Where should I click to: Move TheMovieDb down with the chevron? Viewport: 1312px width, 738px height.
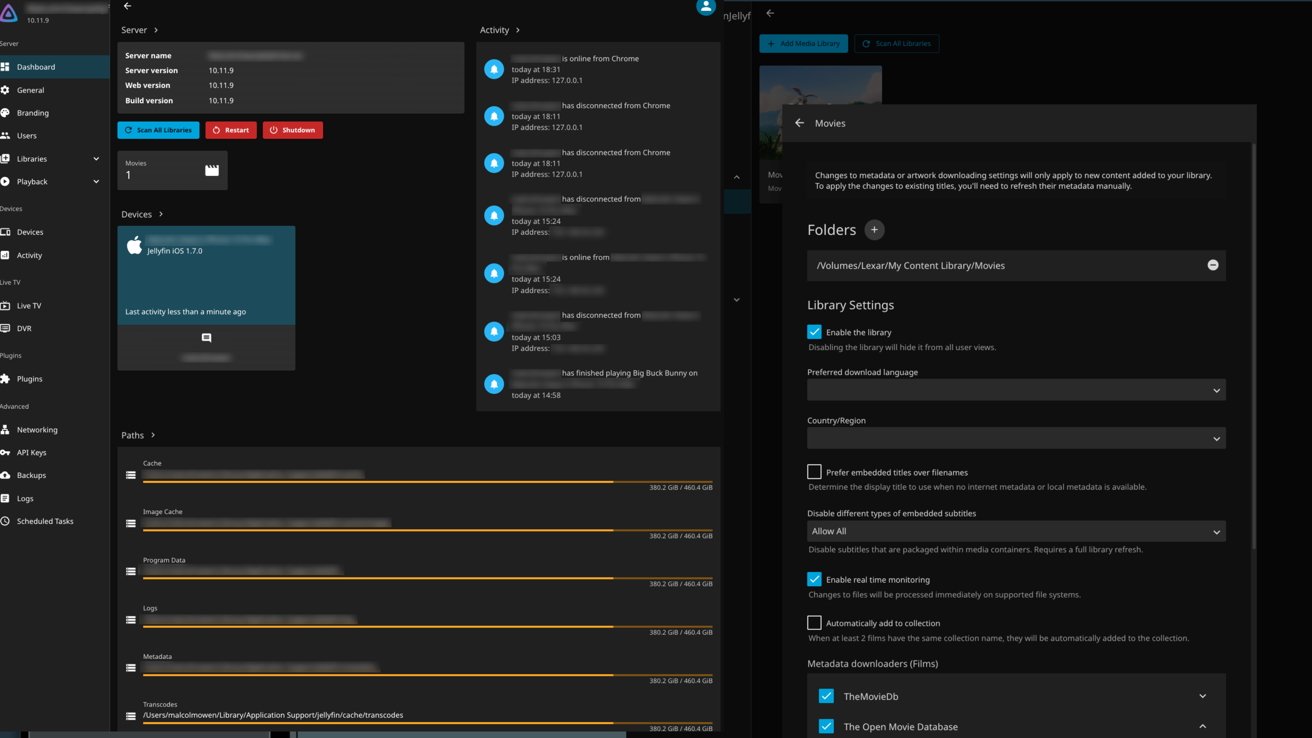1202,696
